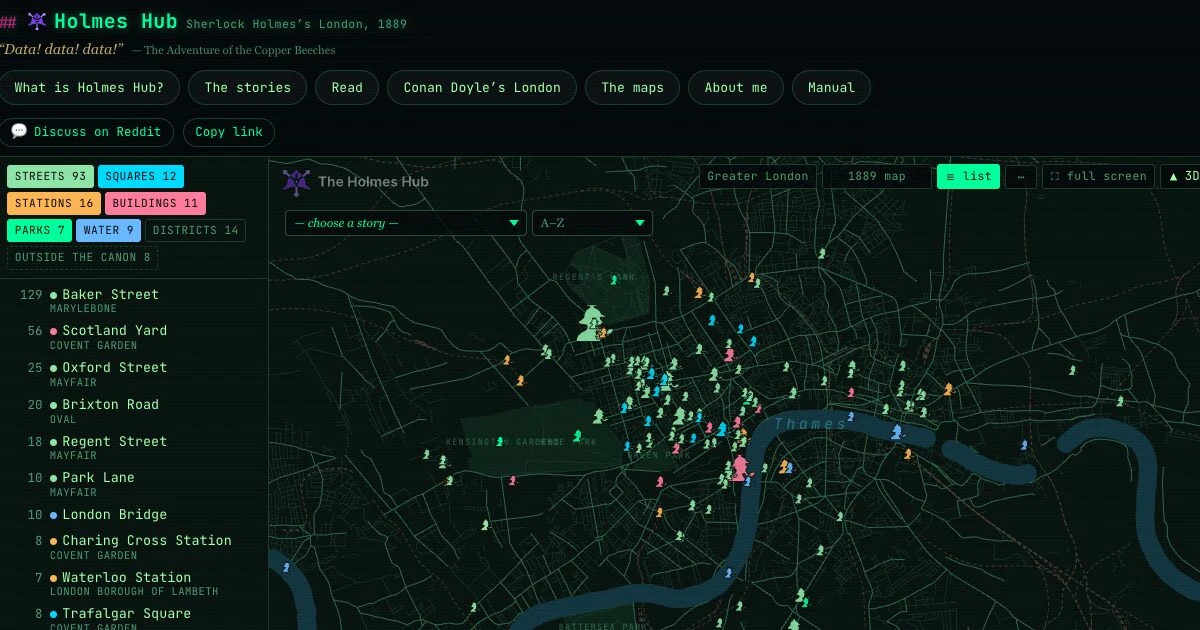Image resolution: width=1200 pixels, height=630 pixels.
Task: Click the blue marker on the Thames river
Action: click(x=898, y=432)
